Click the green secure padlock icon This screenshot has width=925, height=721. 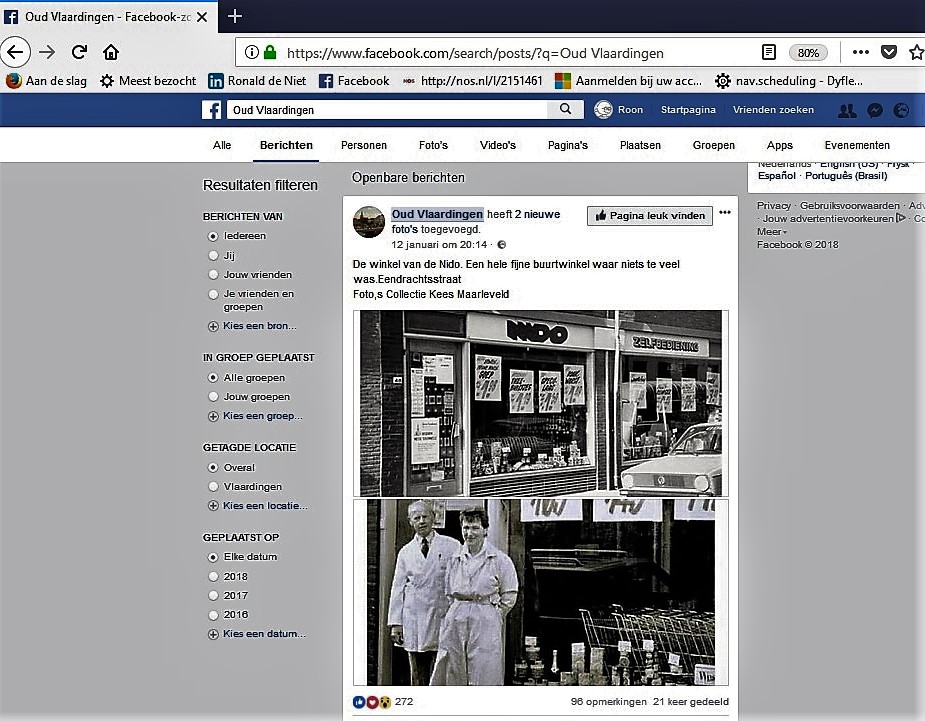click(270, 53)
